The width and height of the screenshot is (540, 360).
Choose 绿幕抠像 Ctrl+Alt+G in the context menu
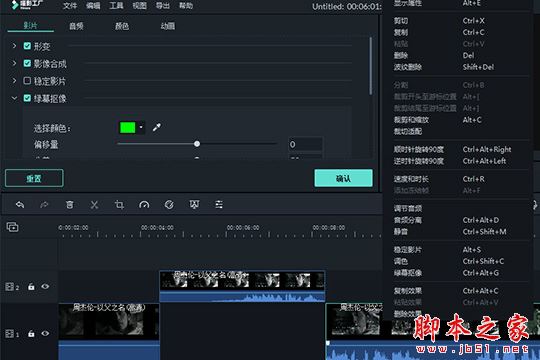pos(461,273)
